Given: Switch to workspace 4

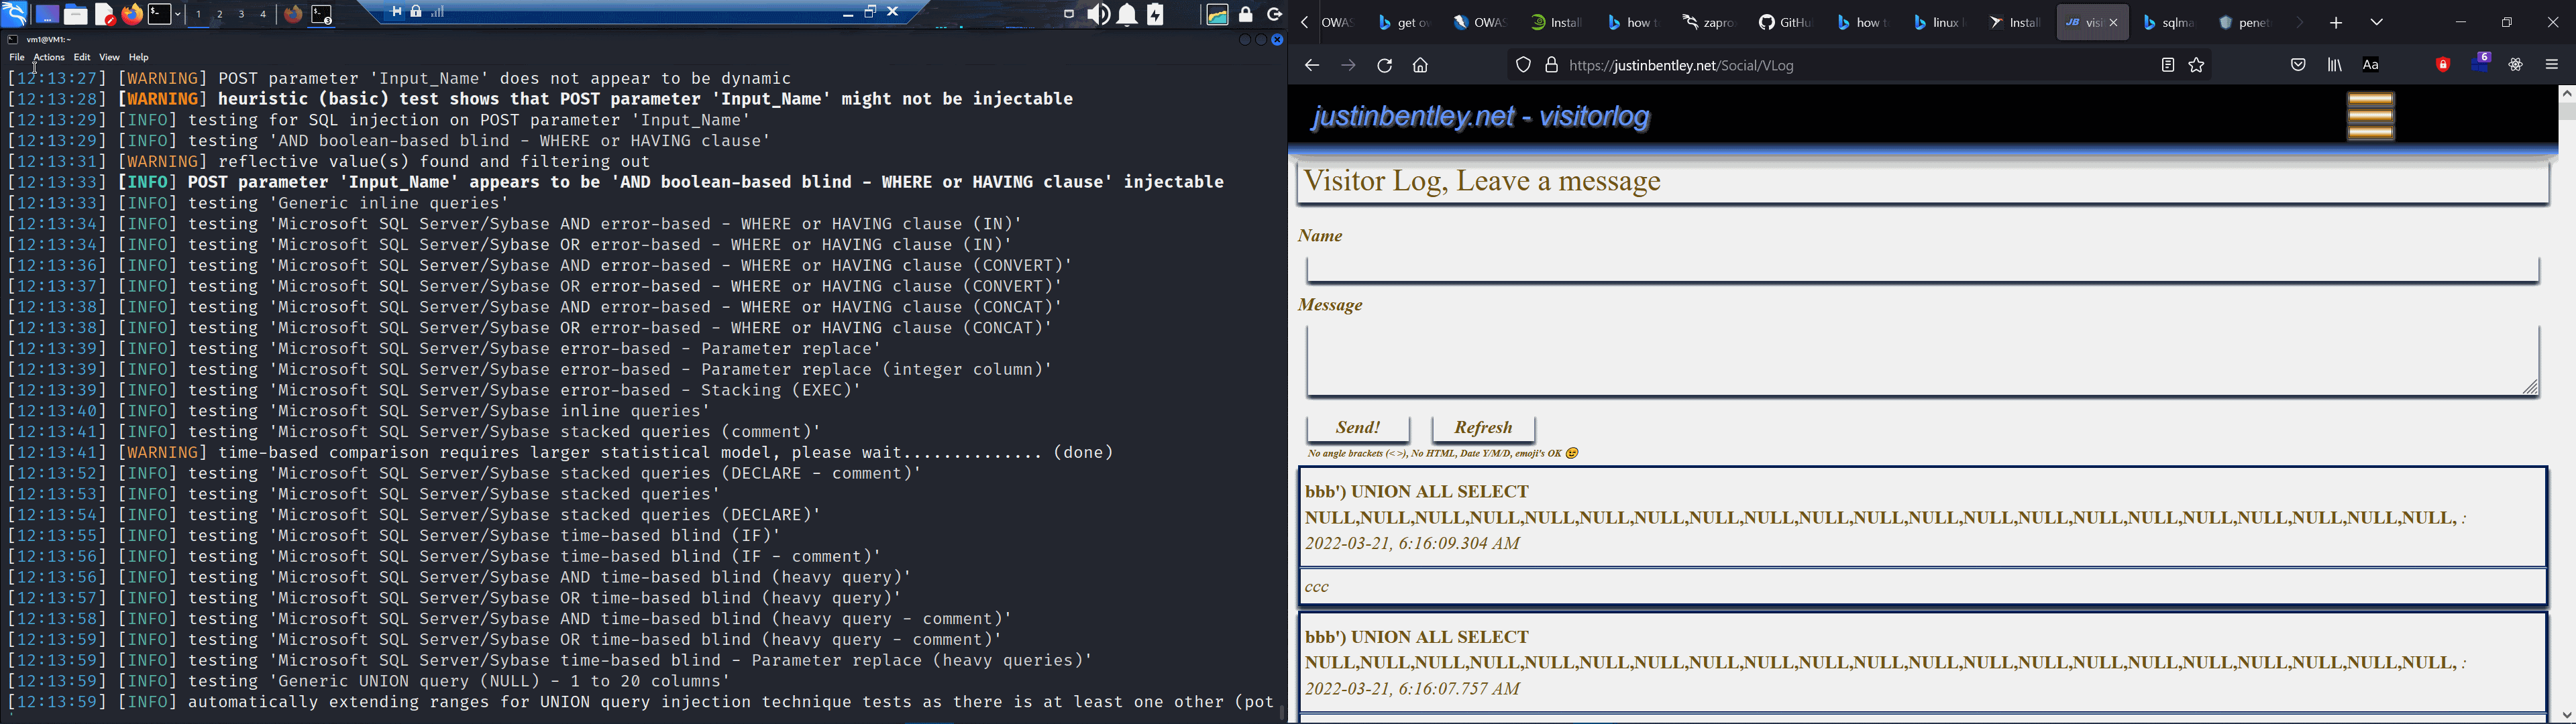Looking at the screenshot, I should pyautogui.click(x=264, y=15).
